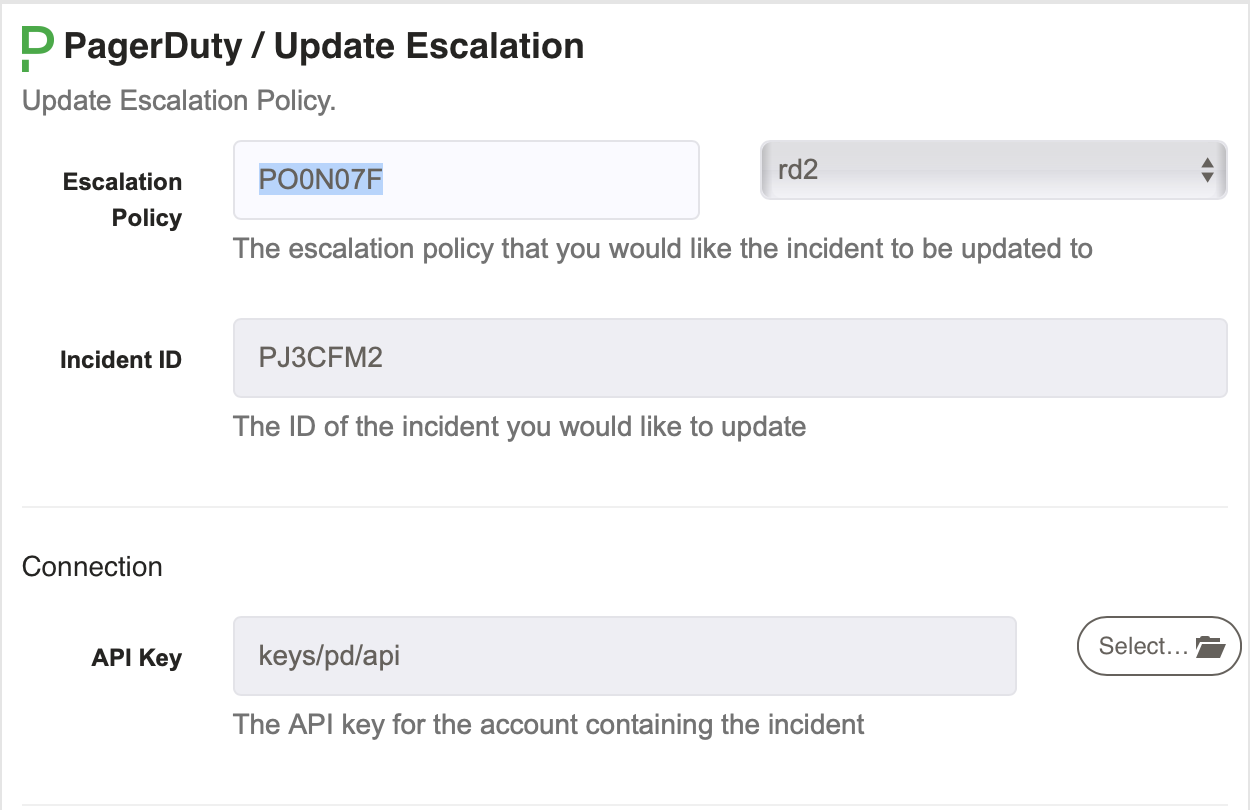The image size is (1250, 810).
Task: Click the Connection section heading
Action: 92,567
